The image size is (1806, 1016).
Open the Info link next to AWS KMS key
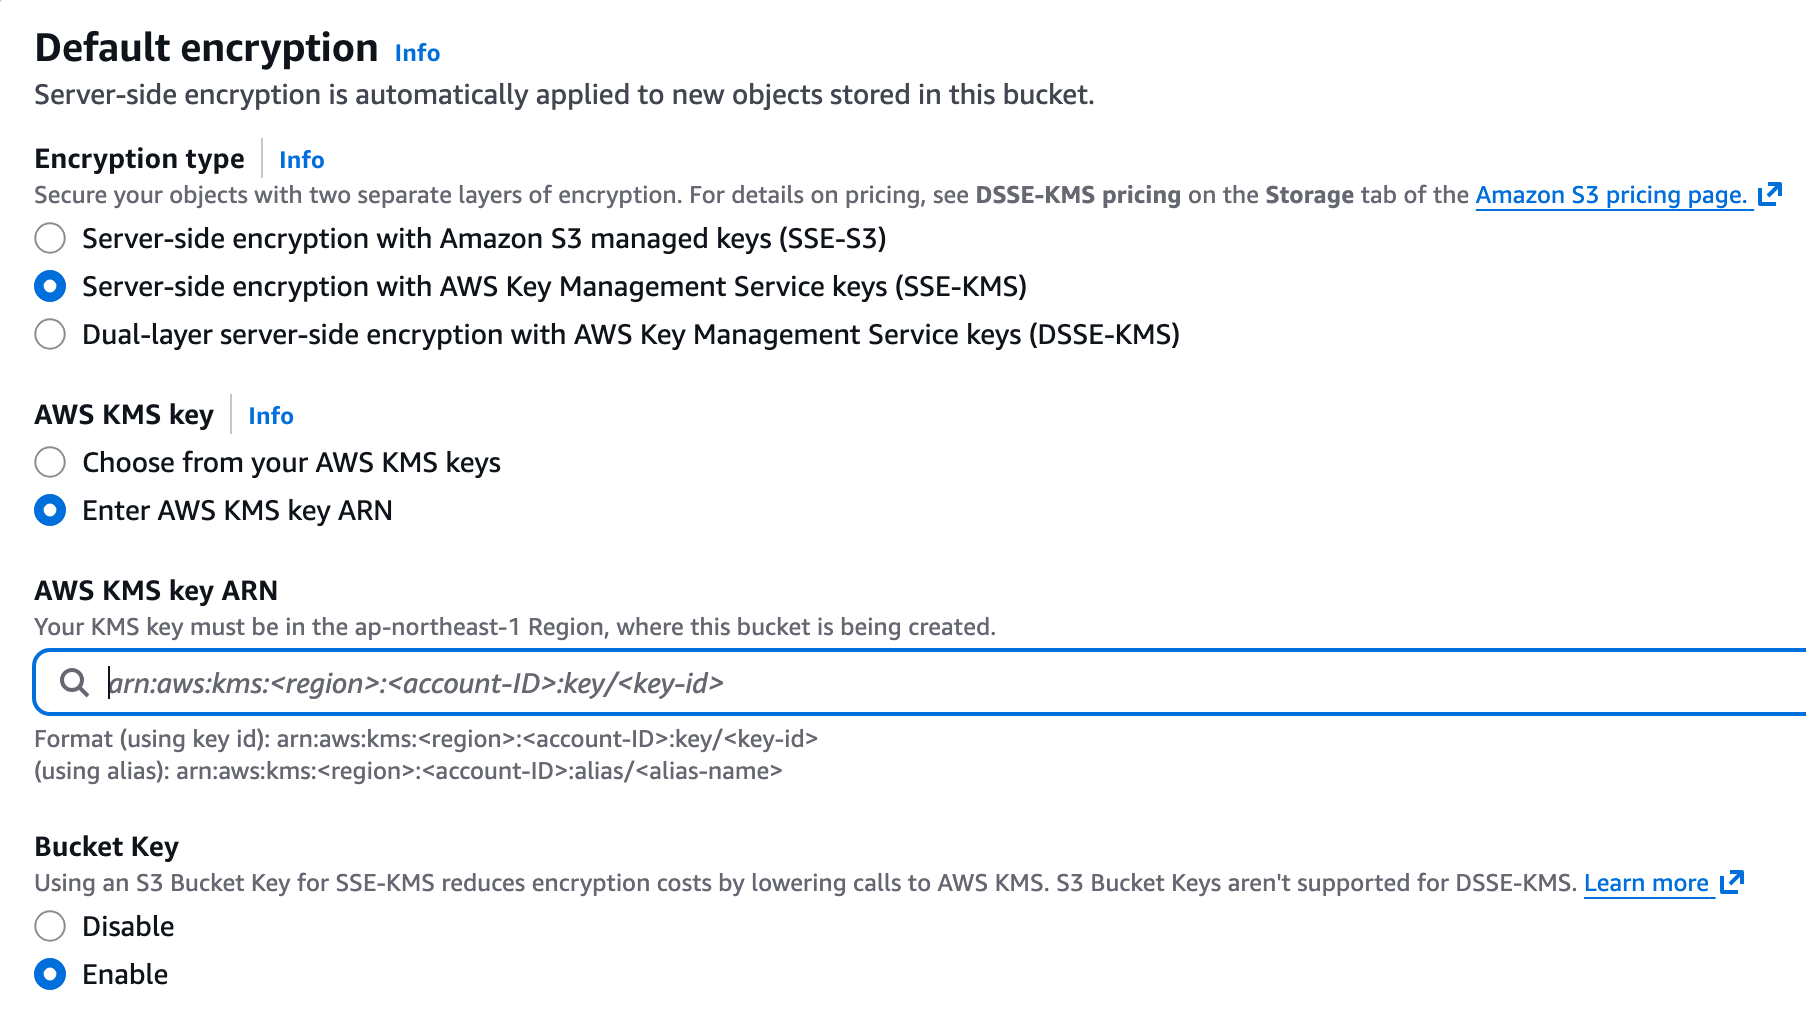click(x=270, y=415)
